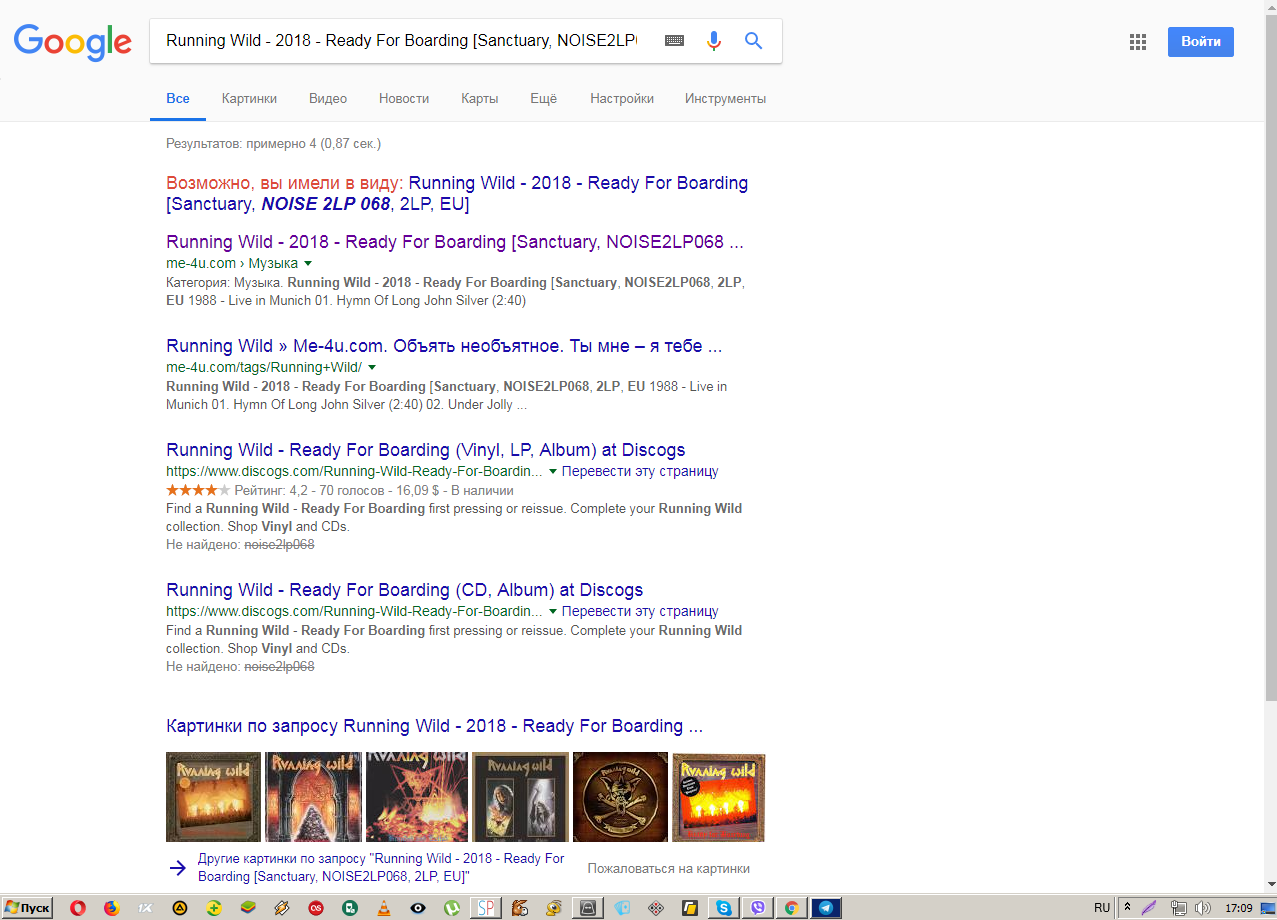Open the volume control in system tray
The width and height of the screenshot is (1277, 920).
1203,908
